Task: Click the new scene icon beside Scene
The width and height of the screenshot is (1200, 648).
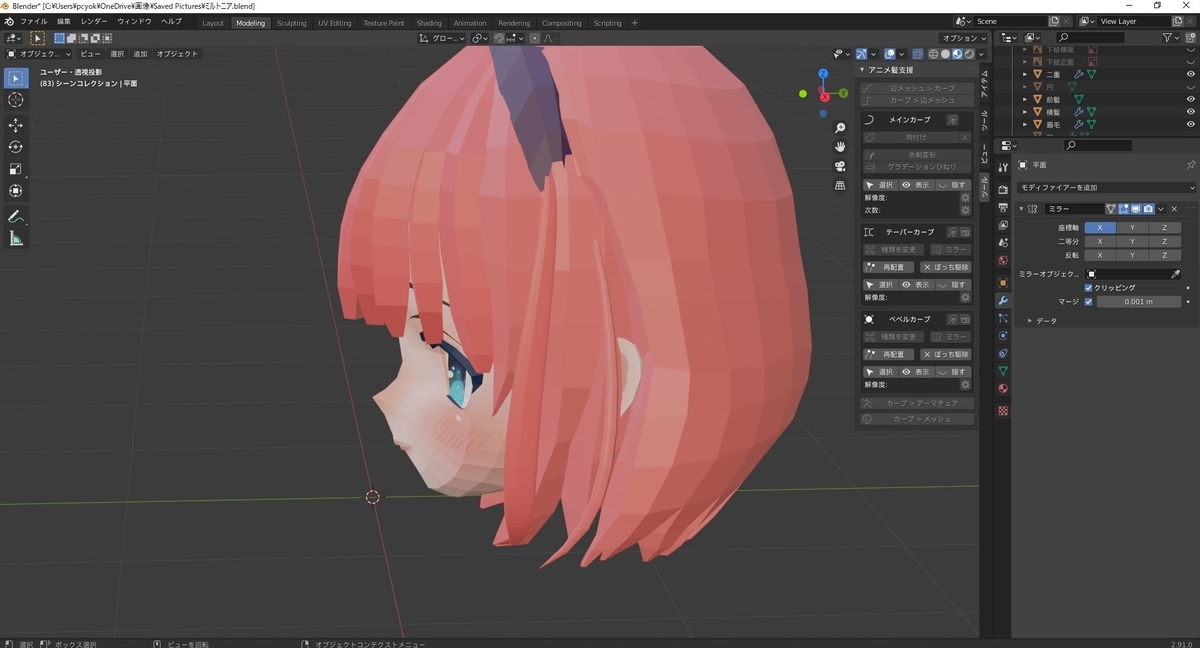Action: point(1054,21)
